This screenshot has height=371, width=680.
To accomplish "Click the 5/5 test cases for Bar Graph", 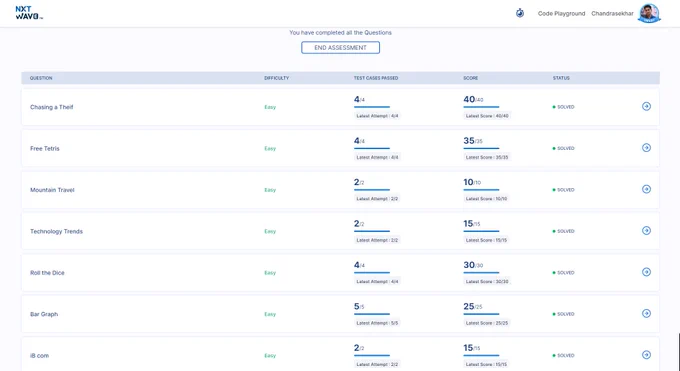I will tap(359, 306).
